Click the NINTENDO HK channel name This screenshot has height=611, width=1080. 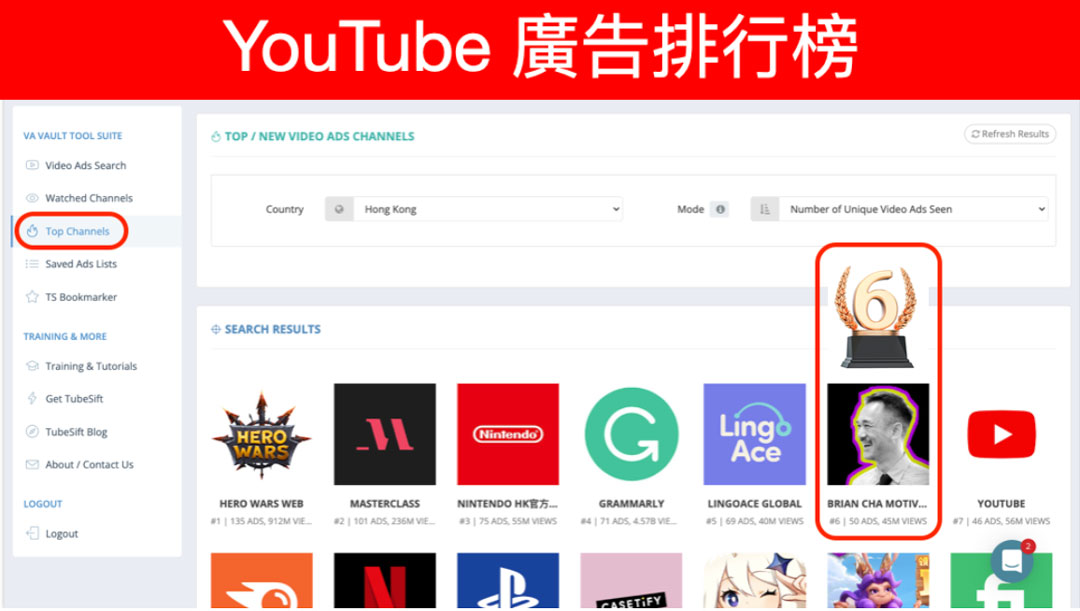pos(508,504)
